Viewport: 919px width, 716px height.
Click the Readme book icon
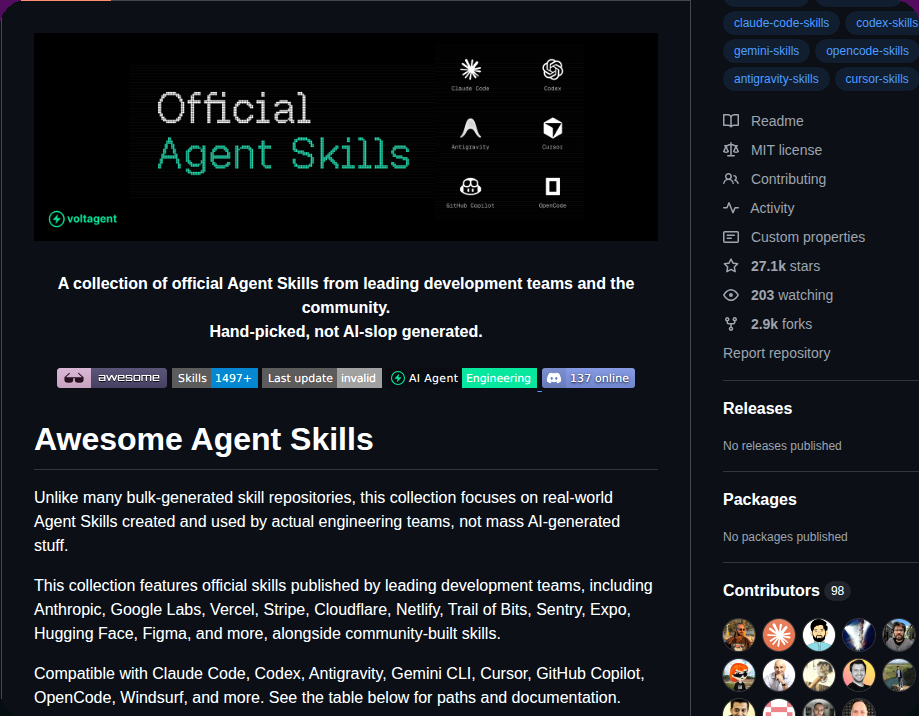pyautogui.click(x=731, y=121)
